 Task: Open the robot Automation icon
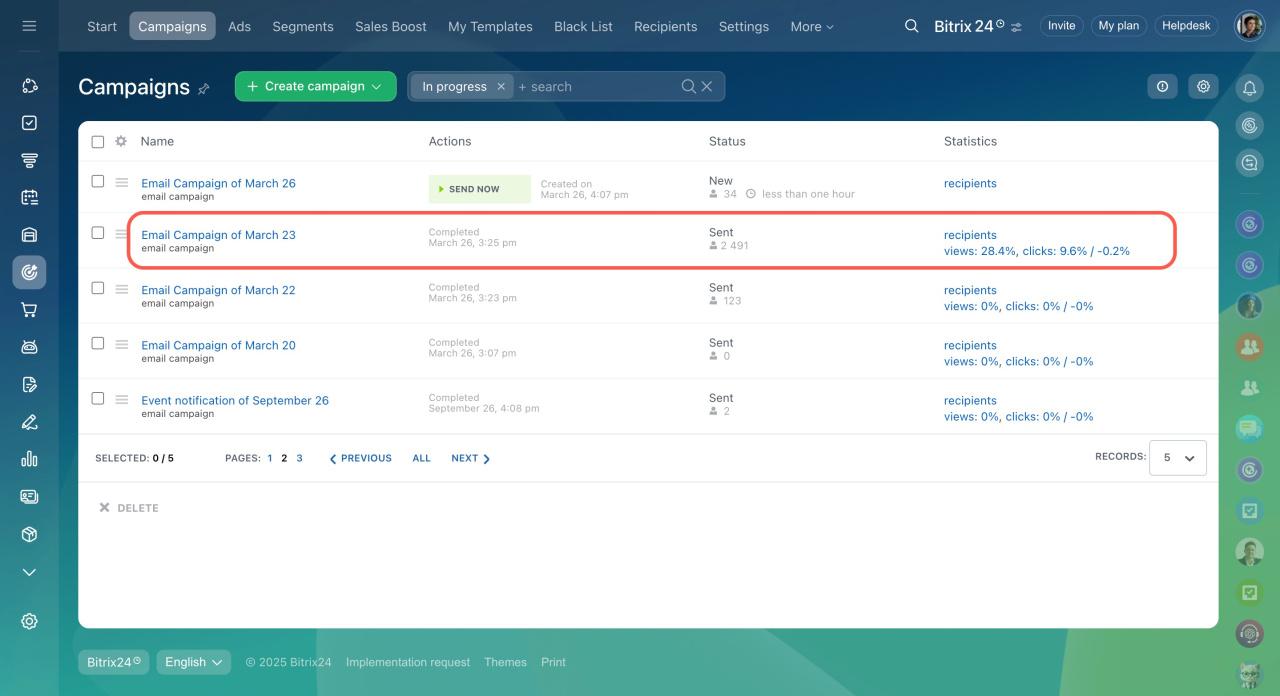pos(29,347)
